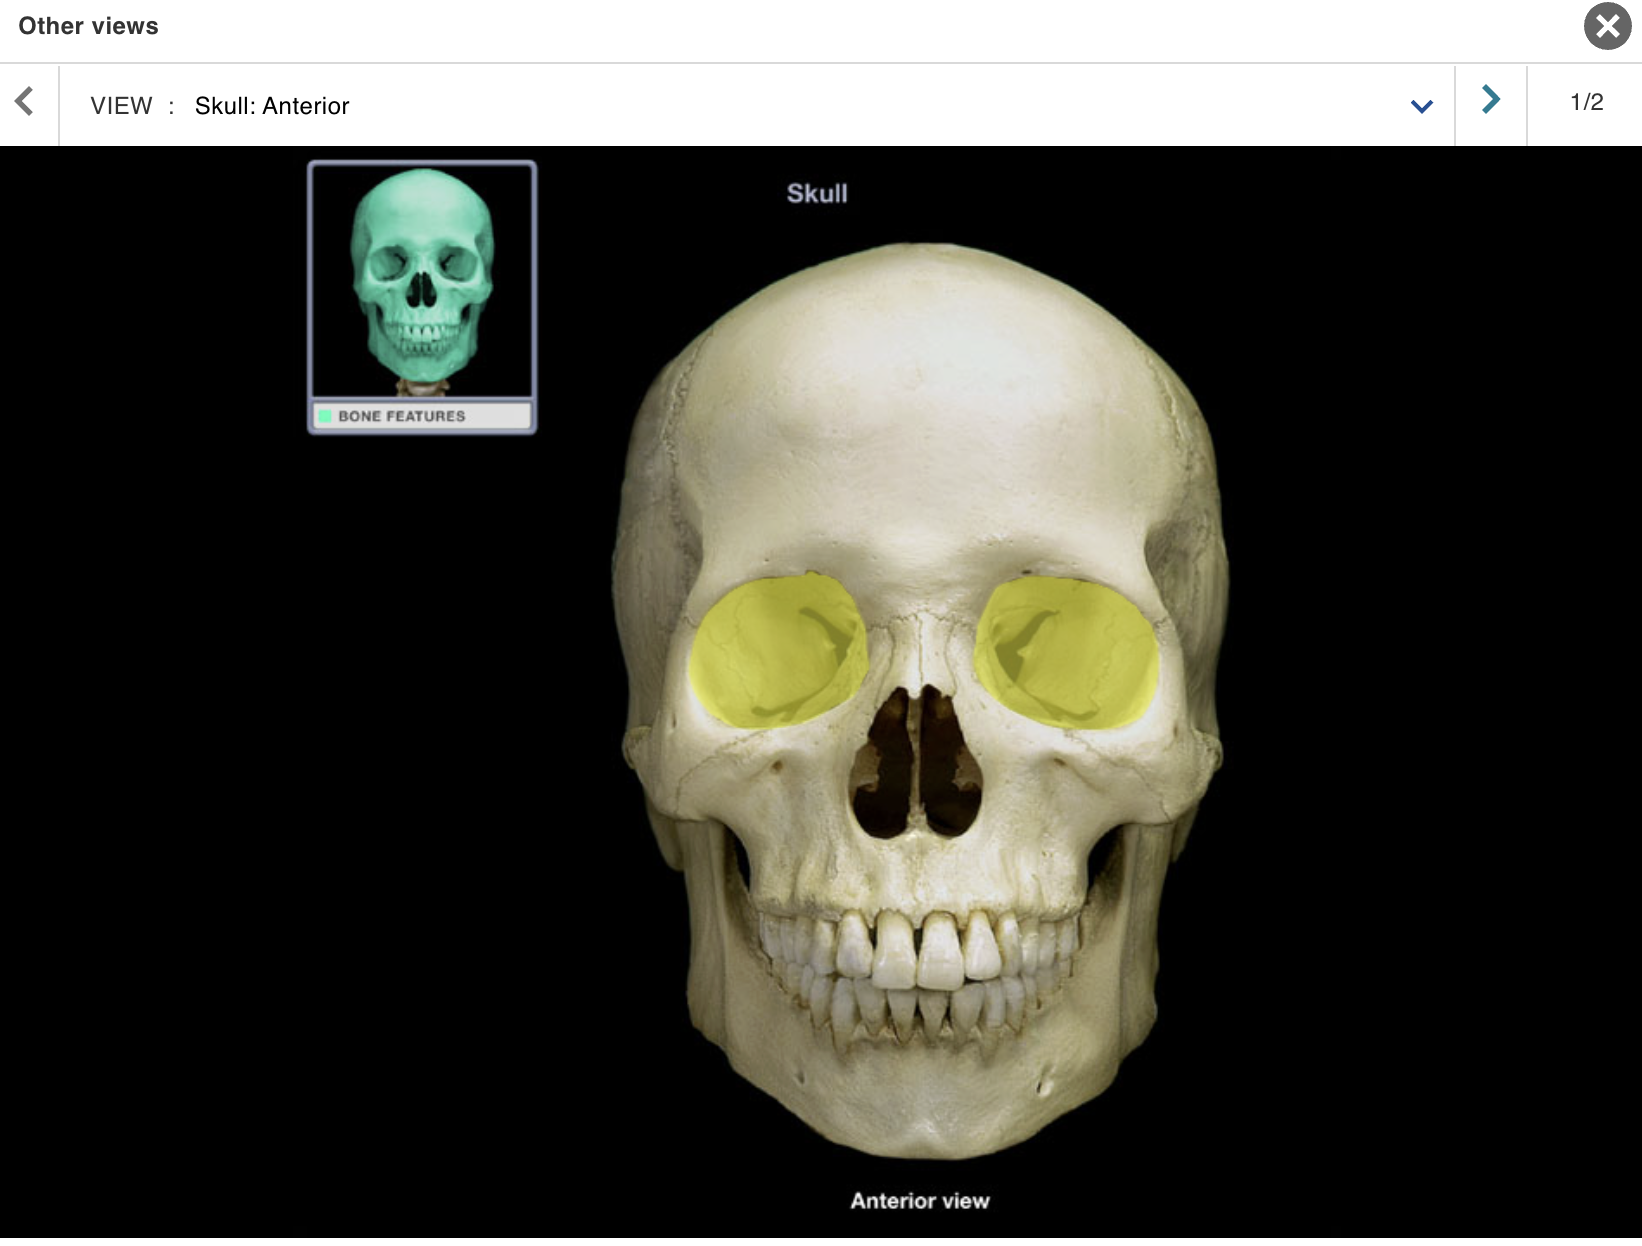Select the Skull: Anterior view selector
The height and width of the screenshot is (1246, 1642).
point(271,106)
